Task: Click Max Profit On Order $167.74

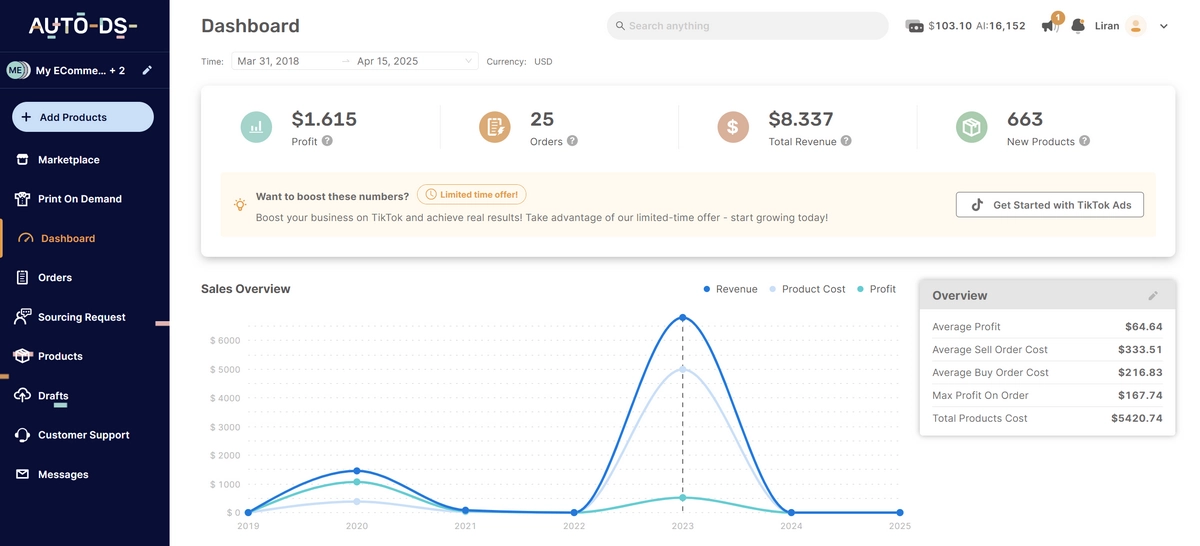Action: click(1047, 395)
